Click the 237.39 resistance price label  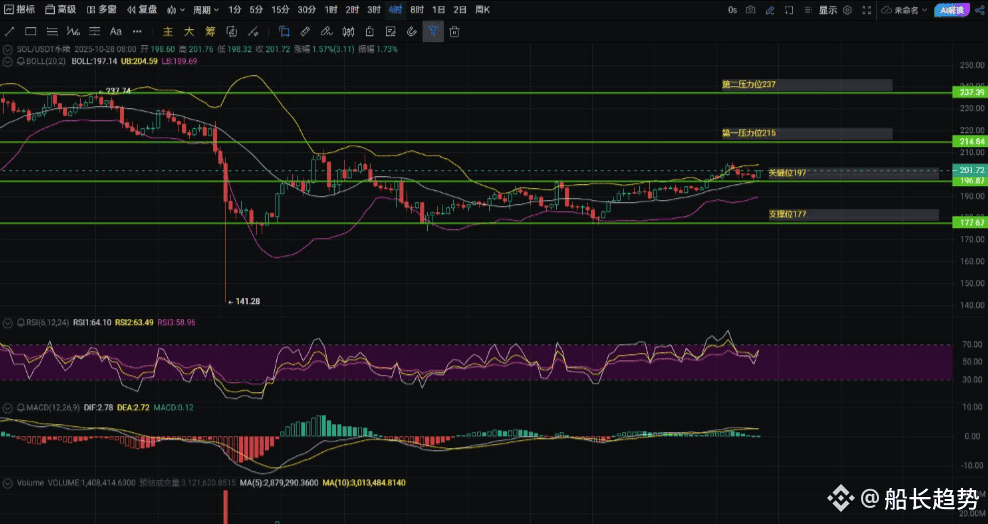click(965, 92)
